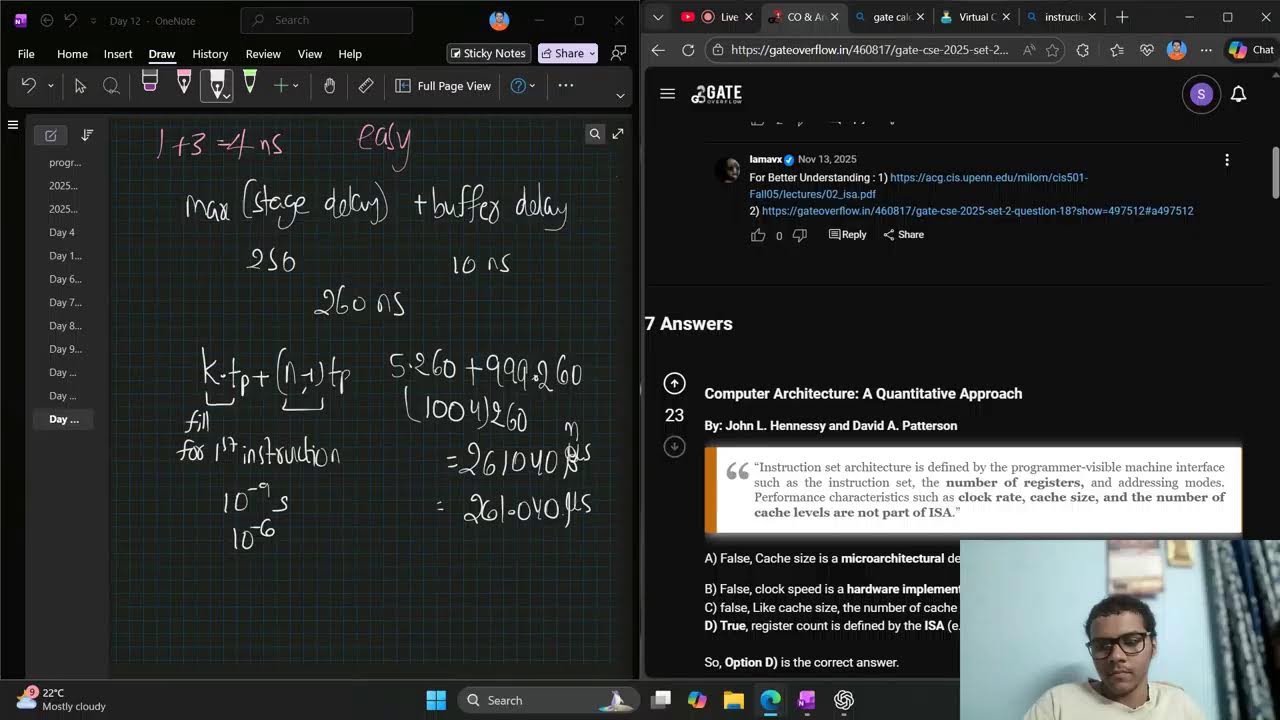Open the Edge tab actions menu
The image size is (1280, 720).
(x=657, y=17)
